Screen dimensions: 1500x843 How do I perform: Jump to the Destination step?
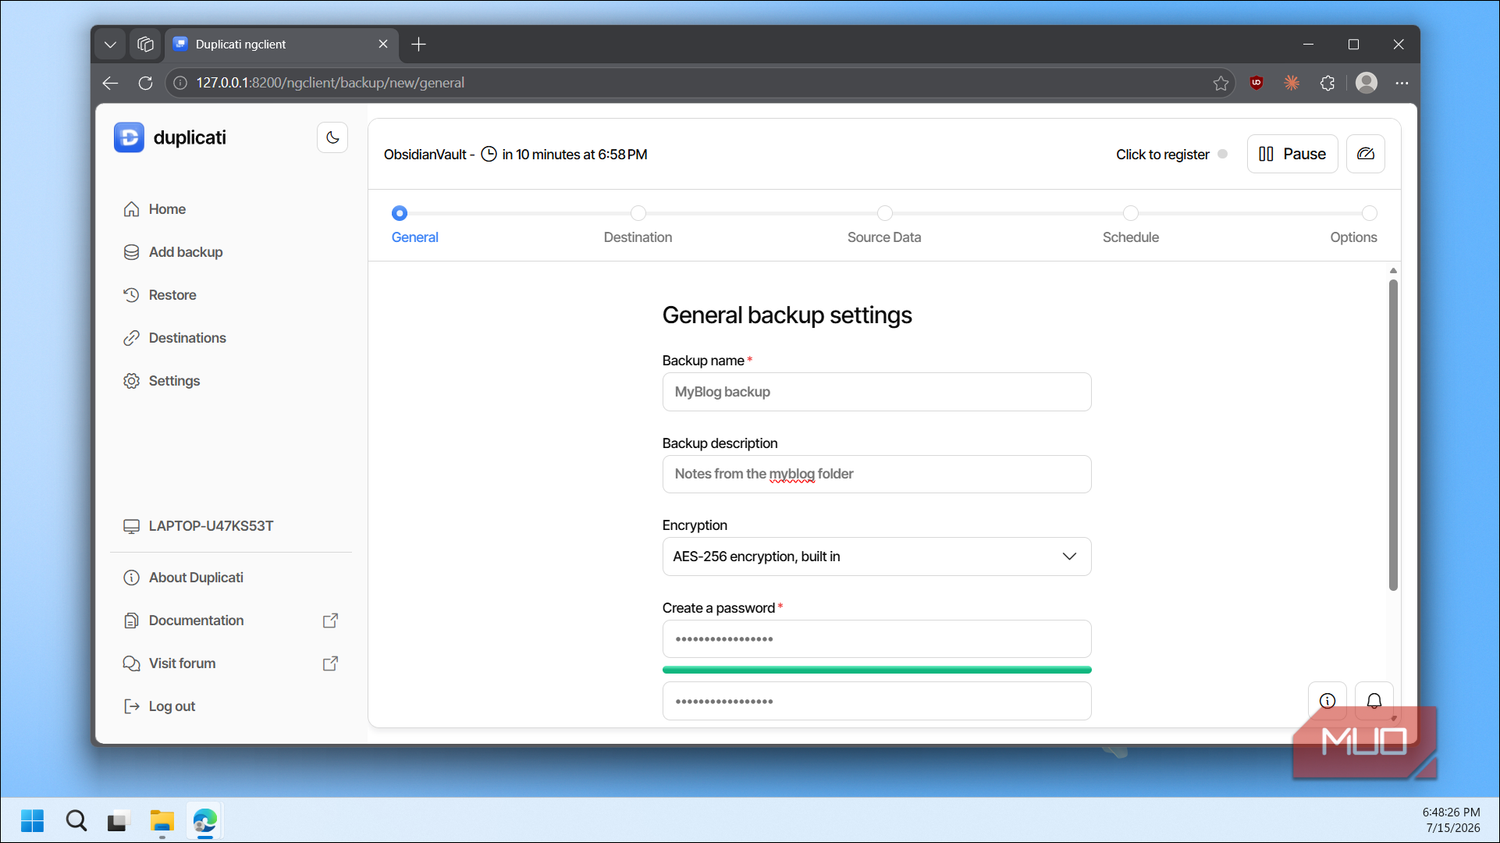(638, 226)
